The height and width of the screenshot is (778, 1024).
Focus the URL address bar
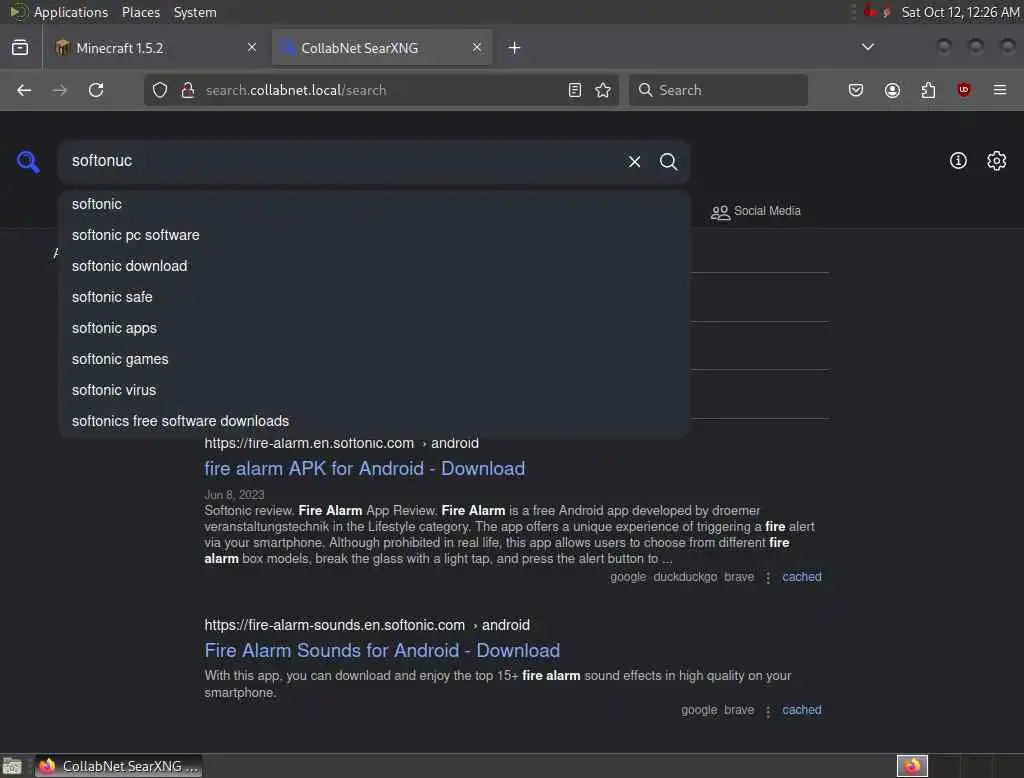tap(382, 90)
